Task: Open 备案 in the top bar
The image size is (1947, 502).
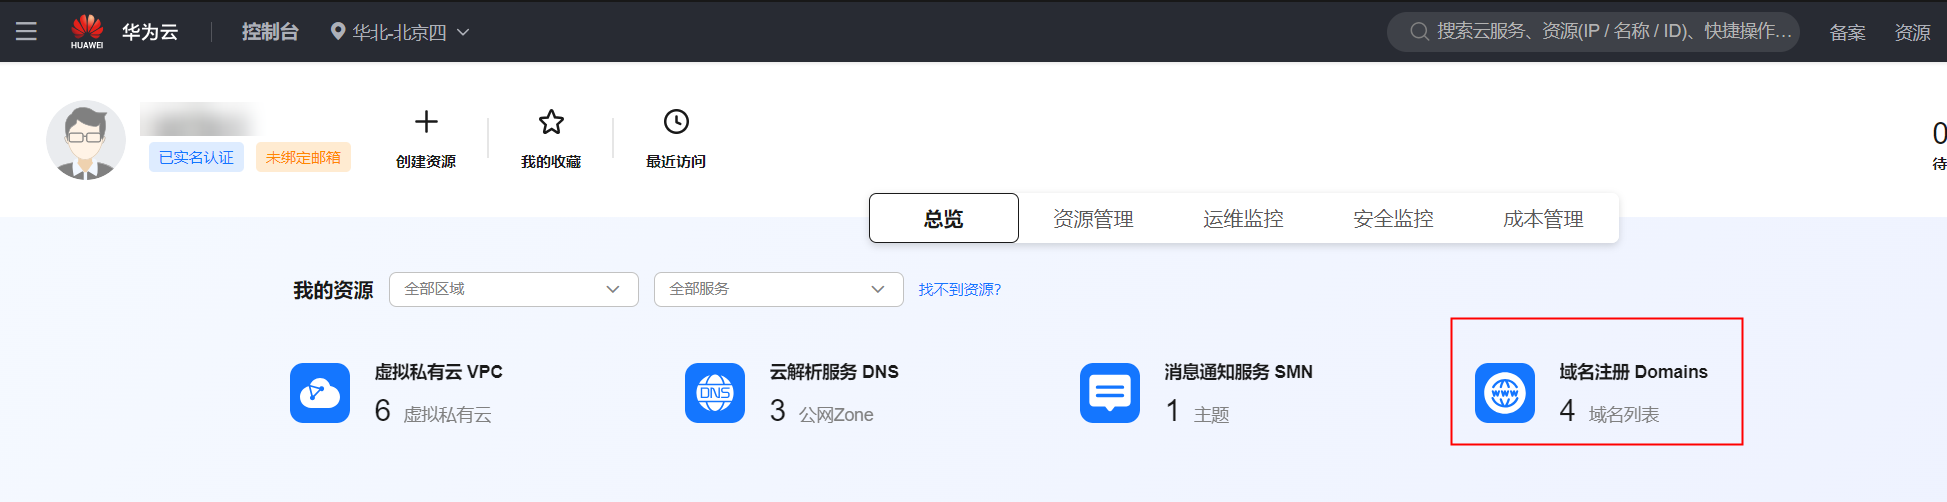Action: click(x=1848, y=32)
